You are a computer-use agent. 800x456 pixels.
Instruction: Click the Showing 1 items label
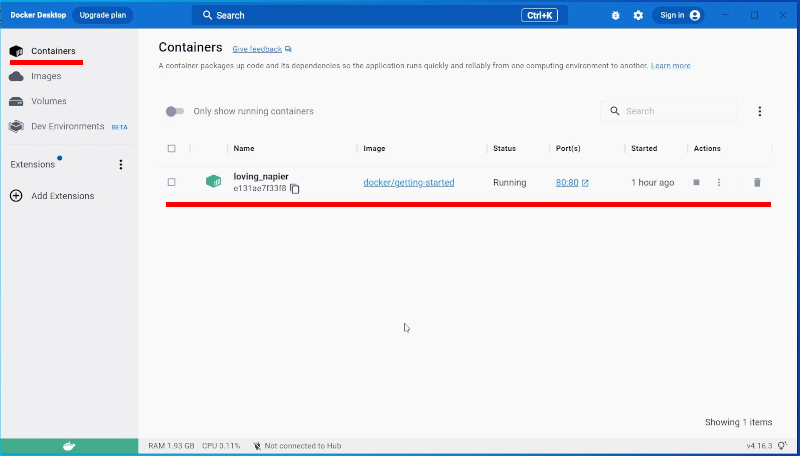pyautogui.click(x=738, y=422)
